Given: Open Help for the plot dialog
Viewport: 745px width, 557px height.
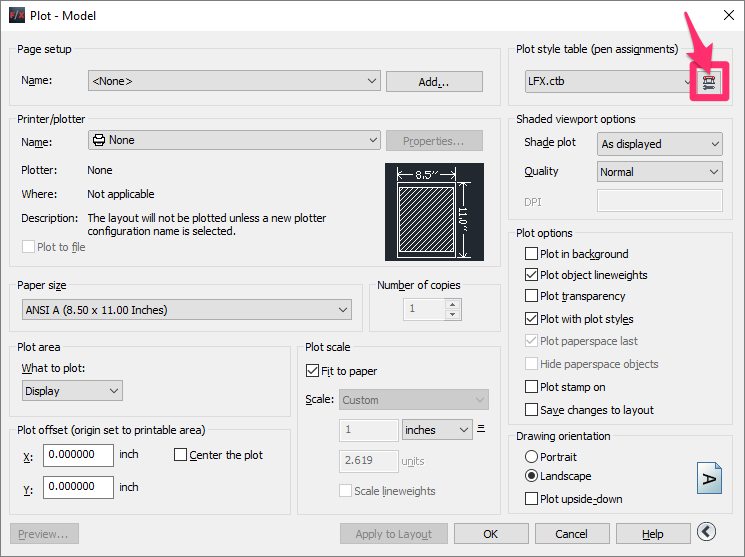Looking at the screenshot, I should click(x=653, y=534).
